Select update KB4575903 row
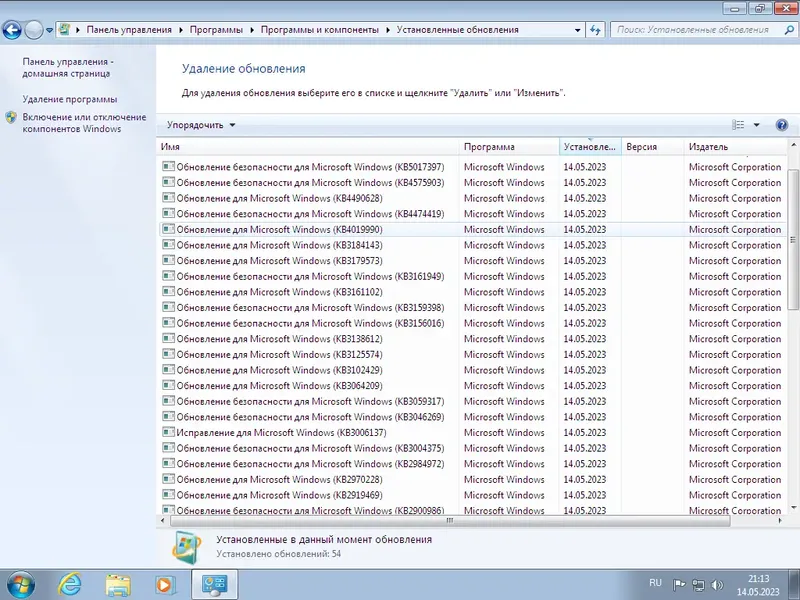Image resolution: width=800 pixels, height=600 pixels. pos(472,183)
